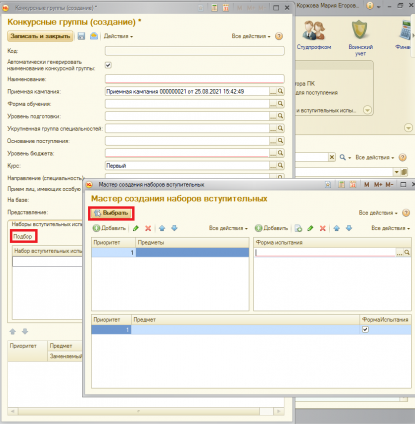This screenshot has height=424, width=415.
Task: Open calendar in Конкурсные группы title bar
Action: pos(226,7)
